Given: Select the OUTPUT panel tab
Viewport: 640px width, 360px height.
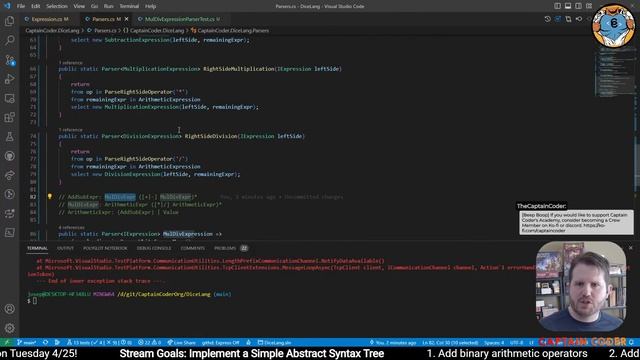Looking at the screenshot, I should point(65,248).
